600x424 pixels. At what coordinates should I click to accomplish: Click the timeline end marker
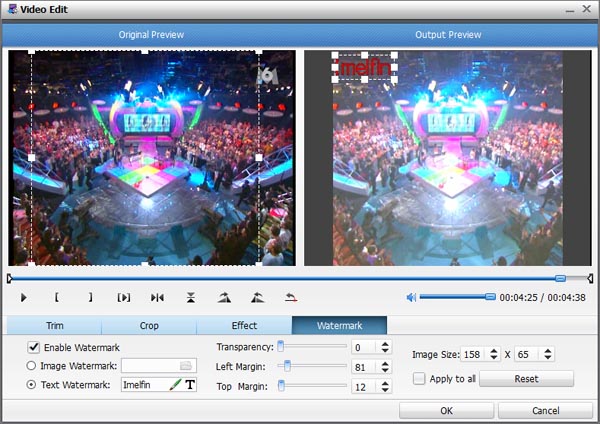point(590,278)
